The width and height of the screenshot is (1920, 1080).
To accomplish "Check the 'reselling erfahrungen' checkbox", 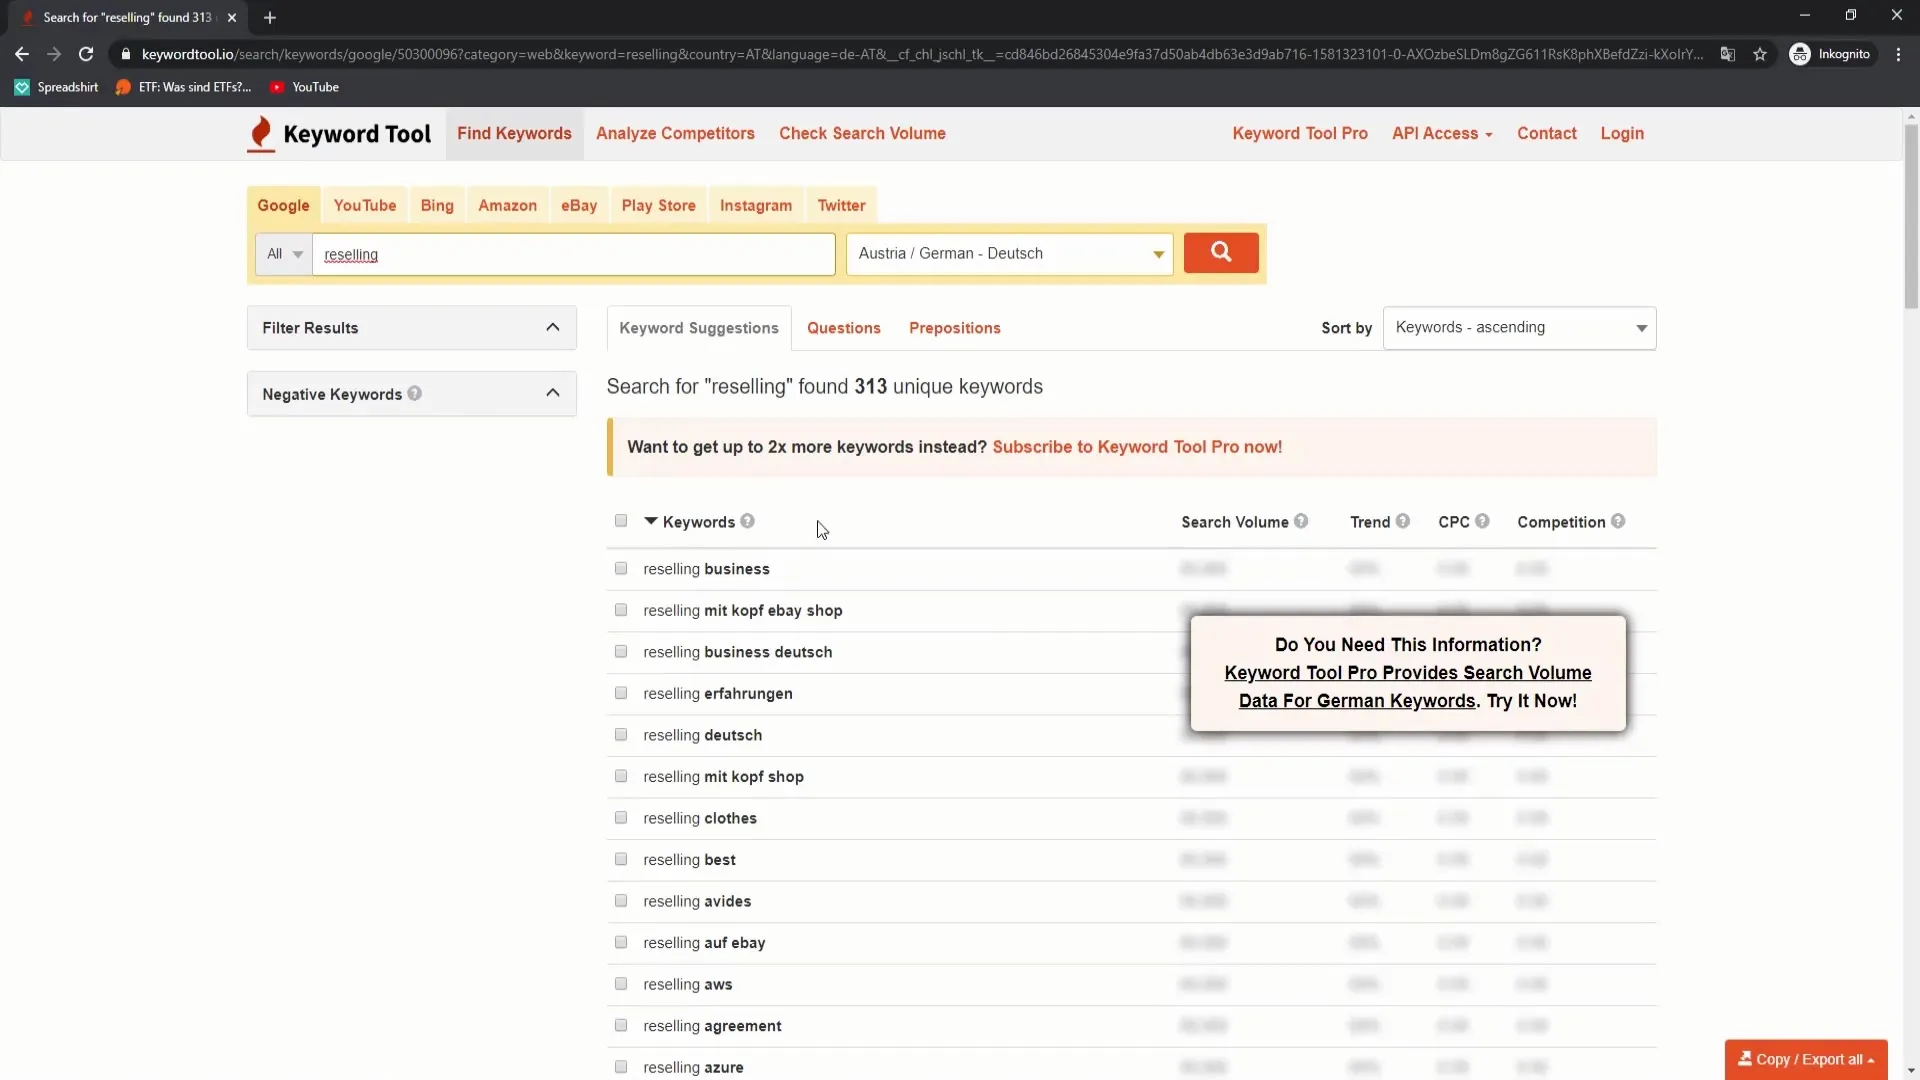I will tap(621, 693).
